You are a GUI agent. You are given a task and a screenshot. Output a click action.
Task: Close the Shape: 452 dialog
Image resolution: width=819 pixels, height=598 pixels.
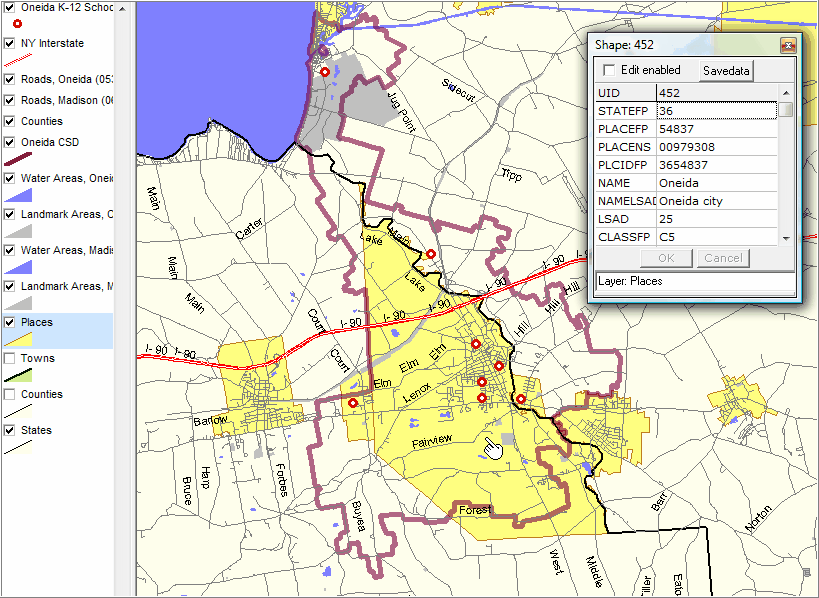click(x=787, y=45)
